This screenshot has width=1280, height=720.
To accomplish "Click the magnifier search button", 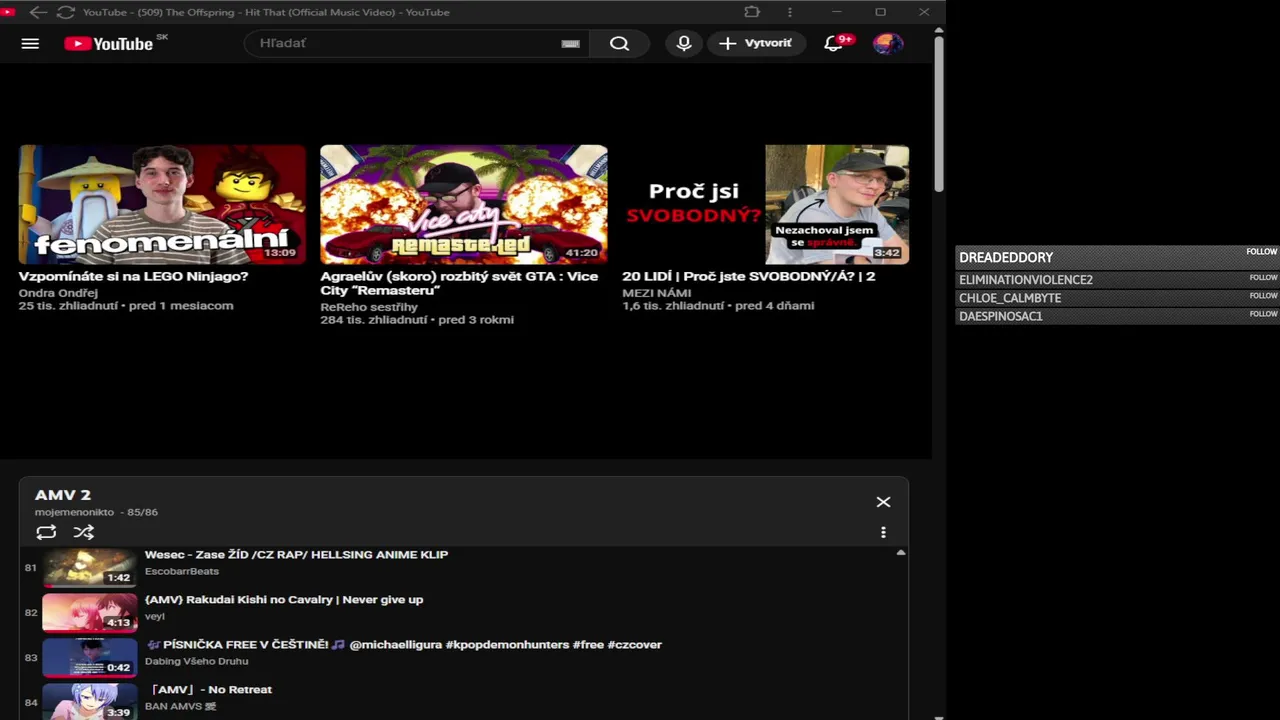I will click(x=619, y=43).
